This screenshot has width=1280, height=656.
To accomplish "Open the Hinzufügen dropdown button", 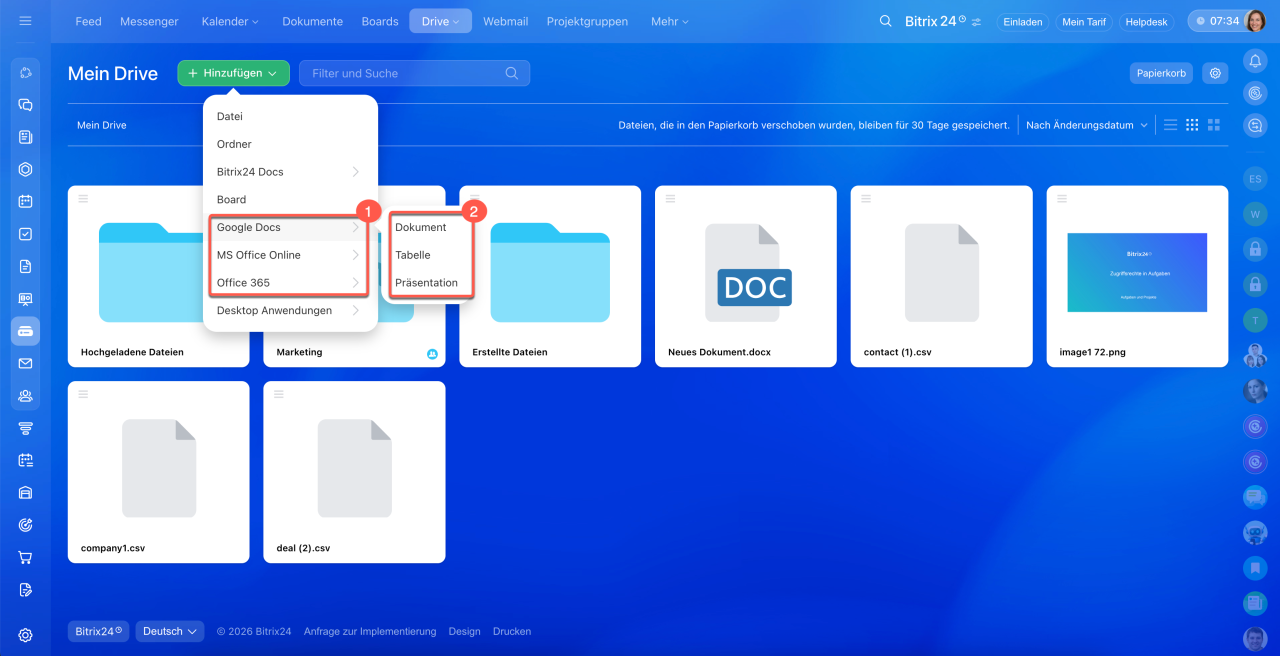I will [x=234, y=73].
